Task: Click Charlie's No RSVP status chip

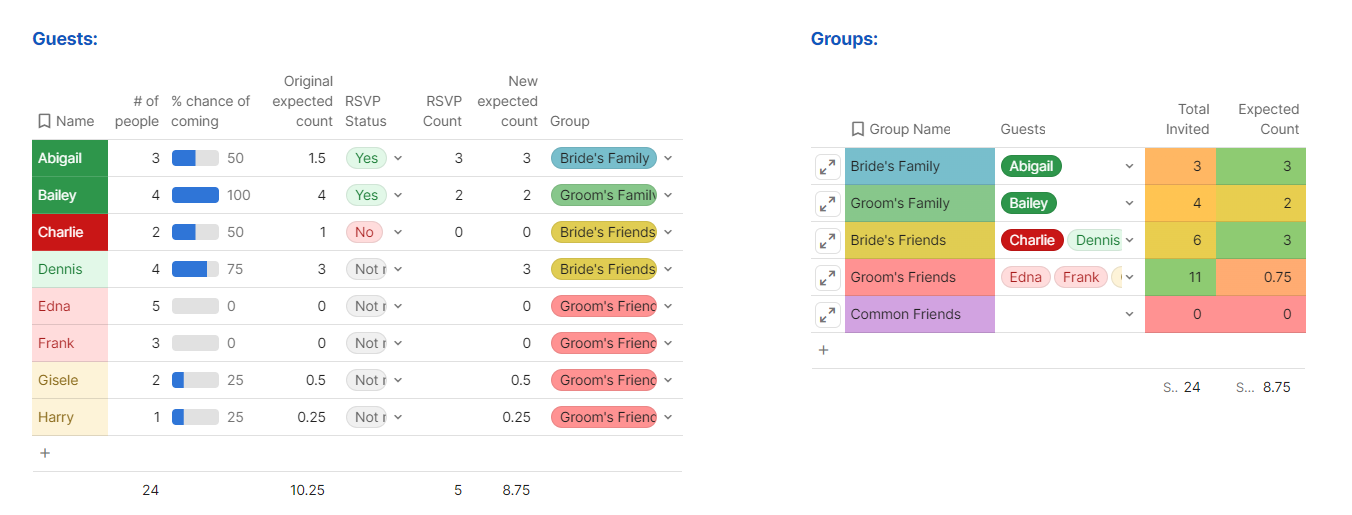Action: point(364,232)
